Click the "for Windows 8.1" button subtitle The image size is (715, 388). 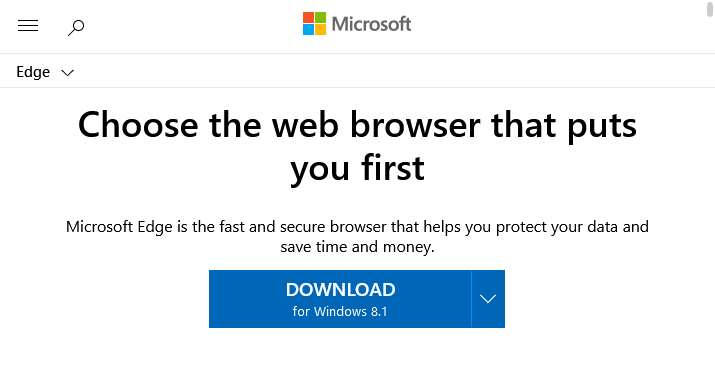coord(340,311)
